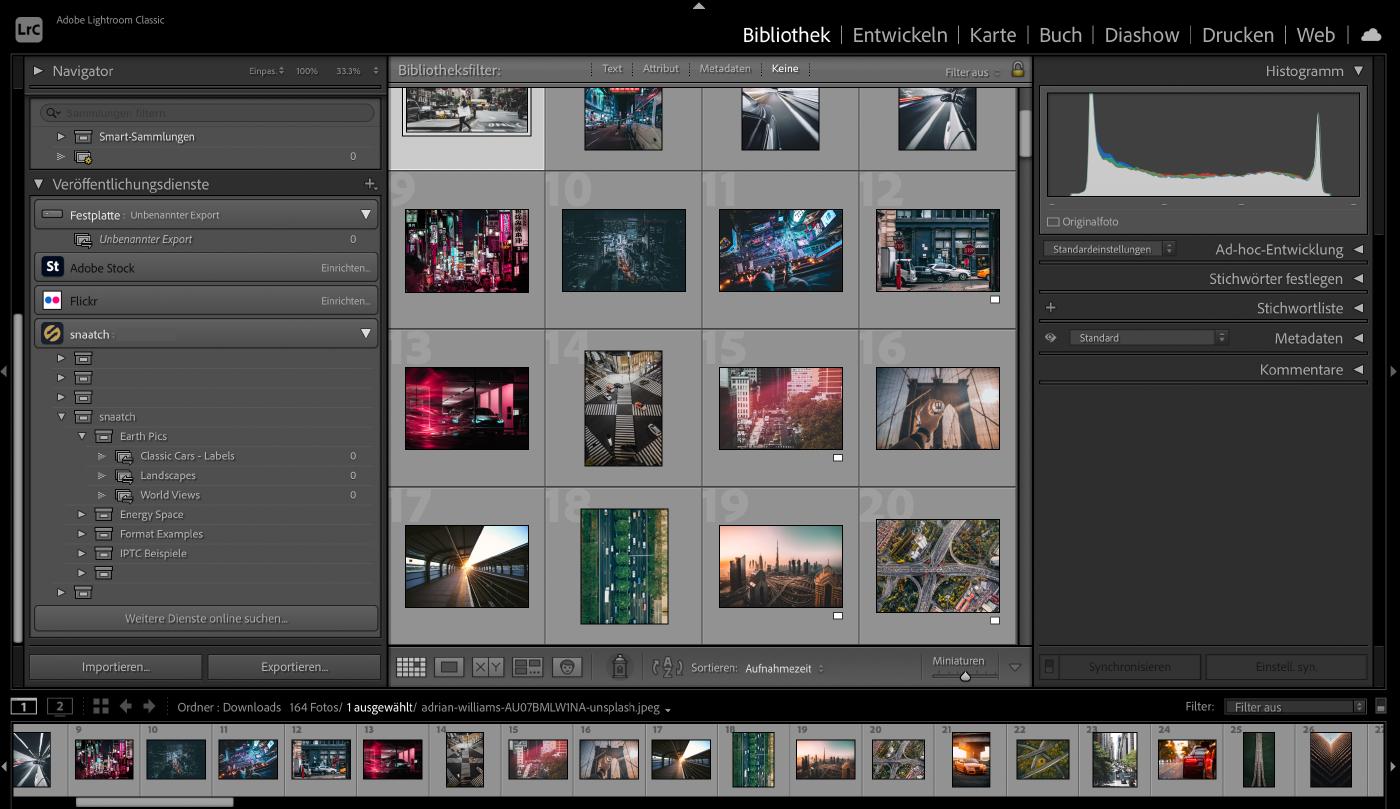Activate Survey view
This screenshot has width=1400, height=809.
tap(527, 666)
